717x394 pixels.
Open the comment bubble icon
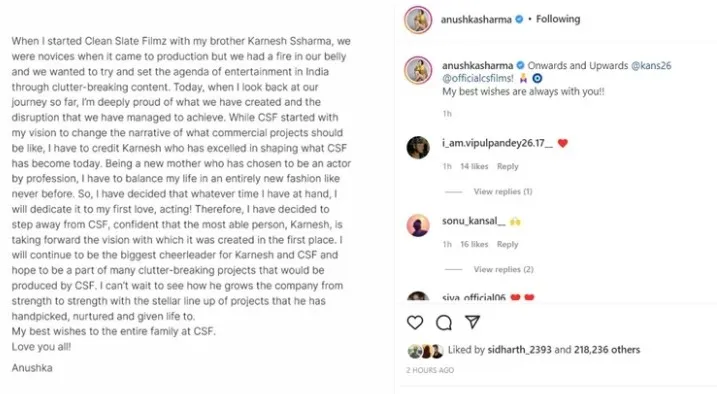click(444, 323)
